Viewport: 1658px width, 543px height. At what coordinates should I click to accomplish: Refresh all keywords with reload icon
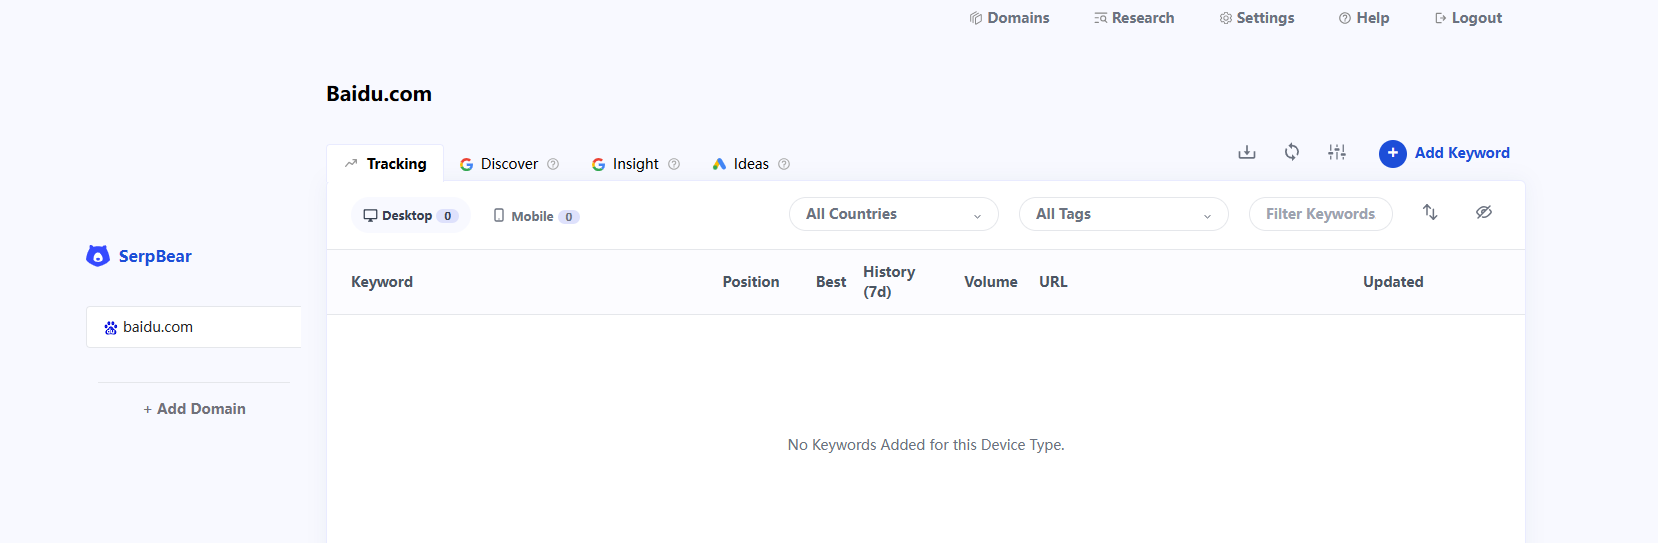tap(1292, 152)
